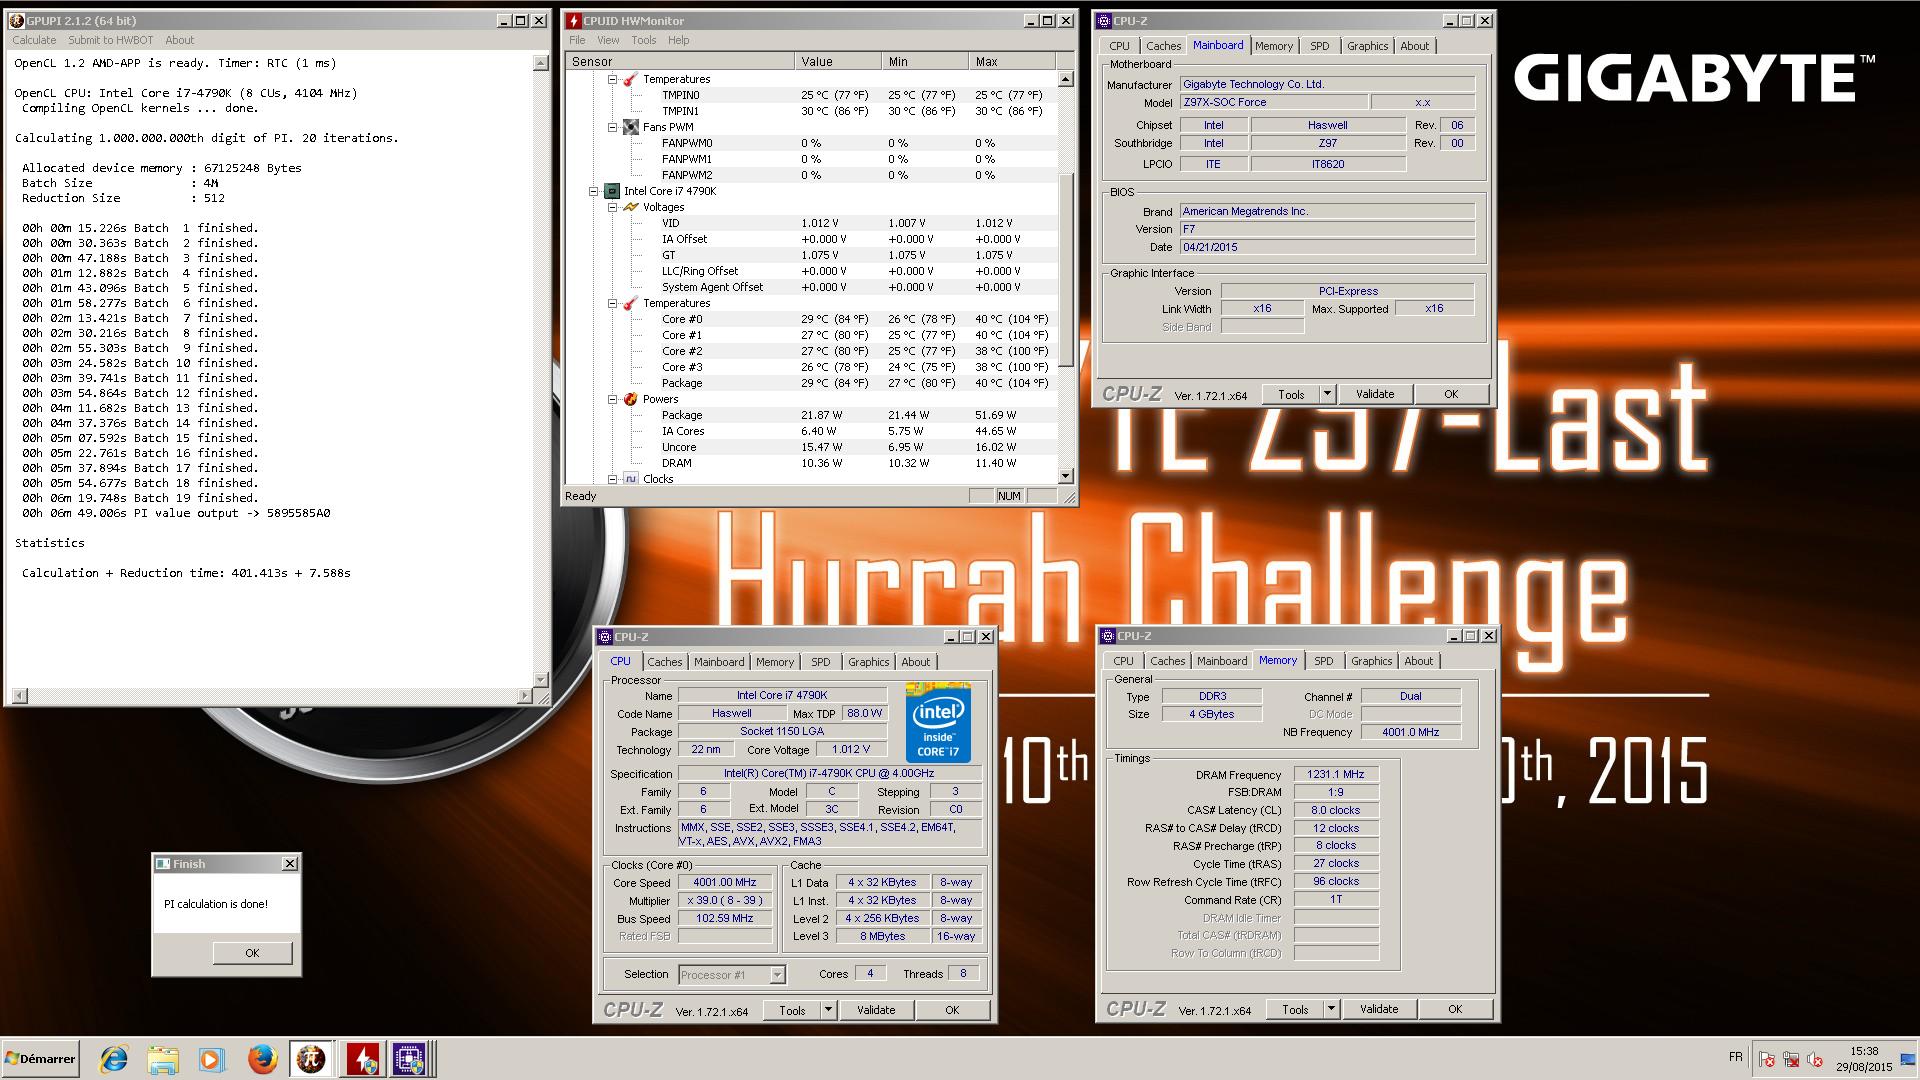Click the FR language indicator in the taskbar
The image size is (1920, 1080).
pos(1735,1057)
